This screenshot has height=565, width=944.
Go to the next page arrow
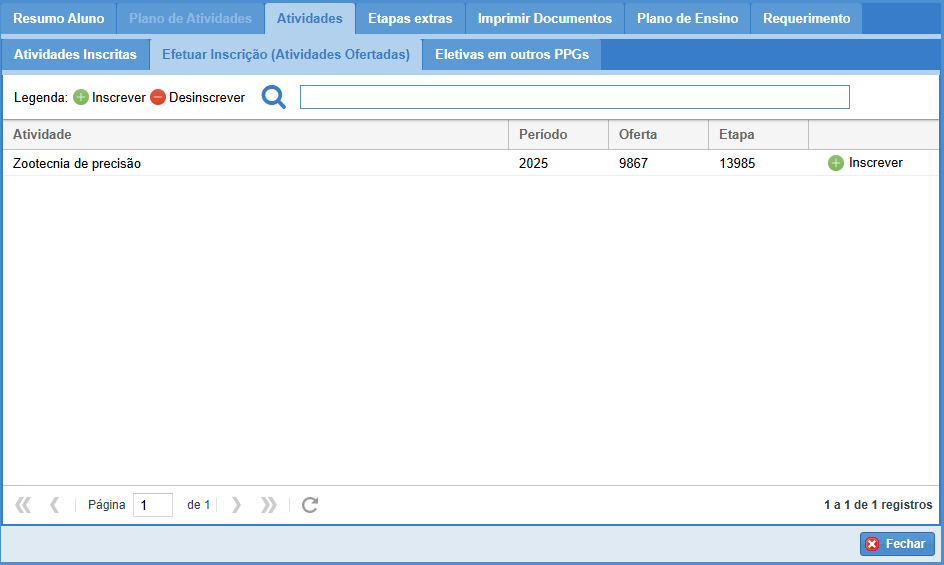[237, 505]
